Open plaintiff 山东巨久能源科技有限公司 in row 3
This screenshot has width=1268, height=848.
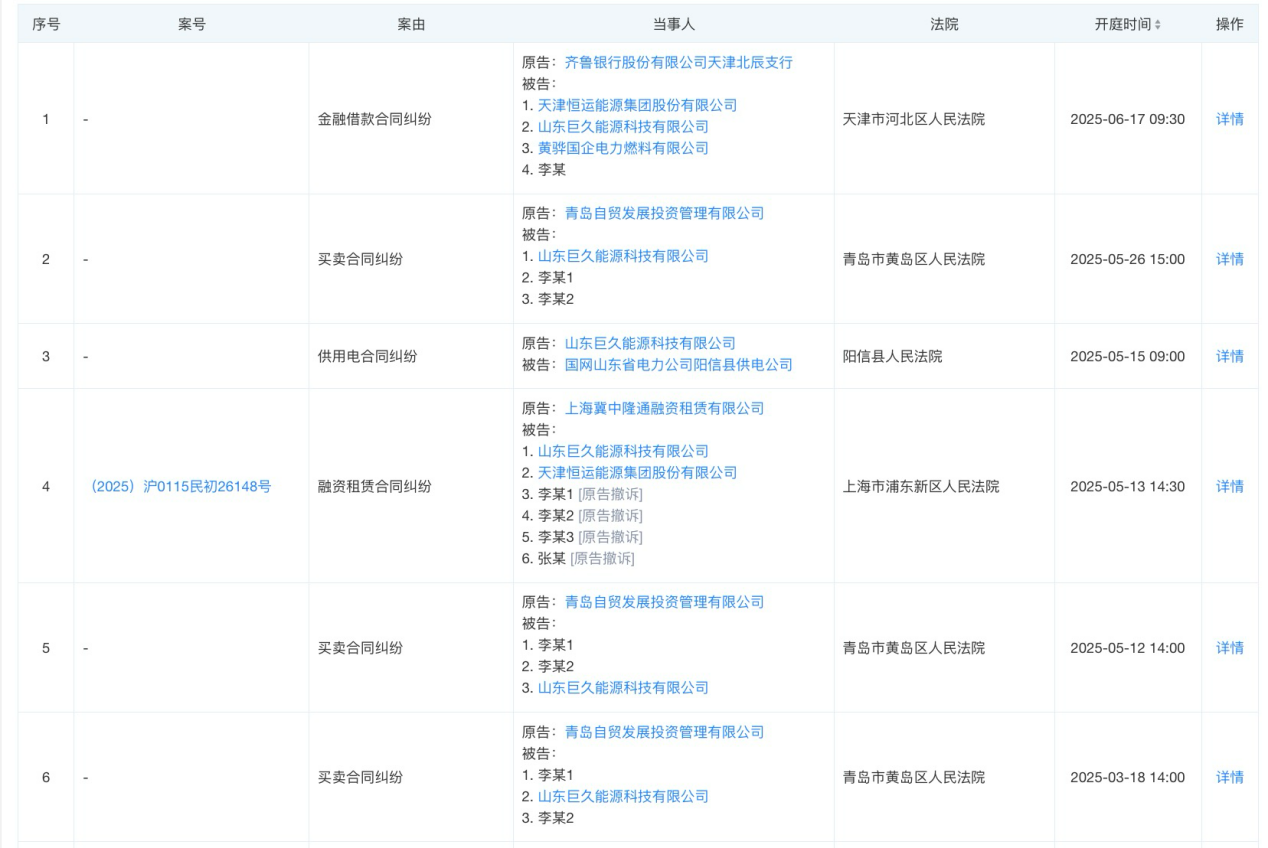(650, 343)
